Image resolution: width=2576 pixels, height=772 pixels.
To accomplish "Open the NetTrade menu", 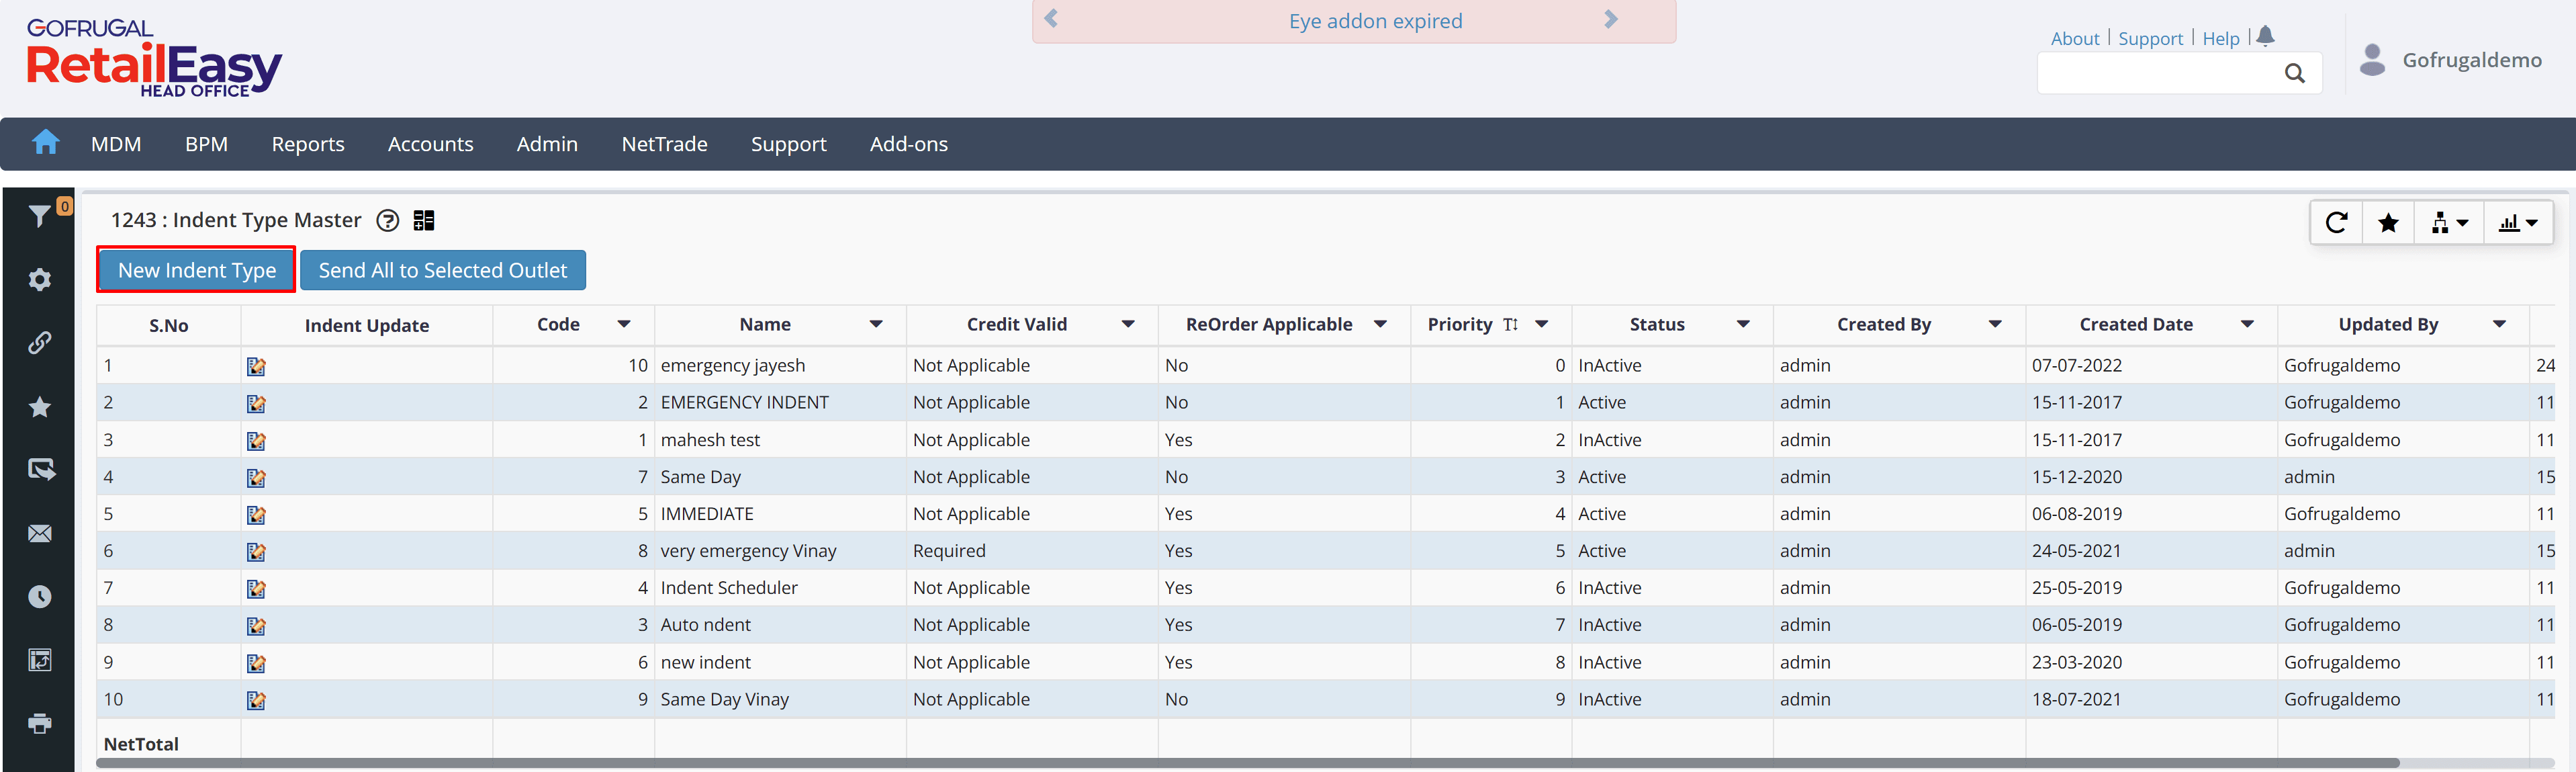I will 664,144.
